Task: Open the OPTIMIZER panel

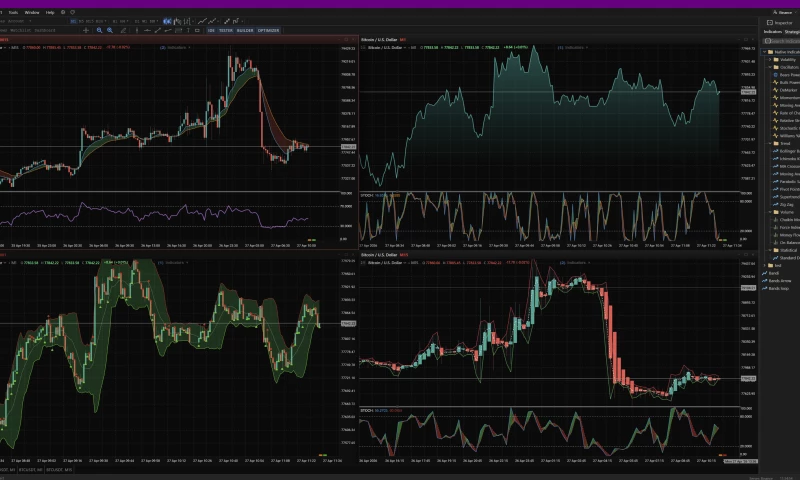Action: click(x=268, y=31)
